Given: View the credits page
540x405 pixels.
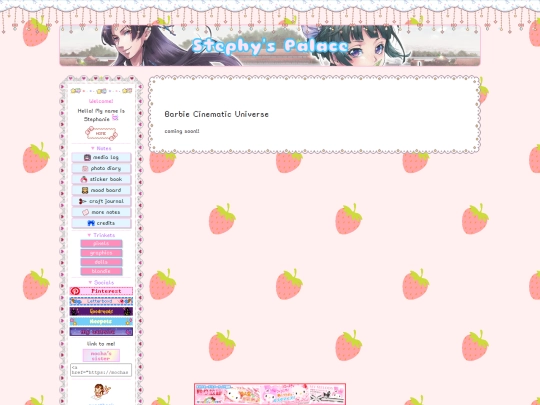Looking at the screenshot, I should 101,223.
